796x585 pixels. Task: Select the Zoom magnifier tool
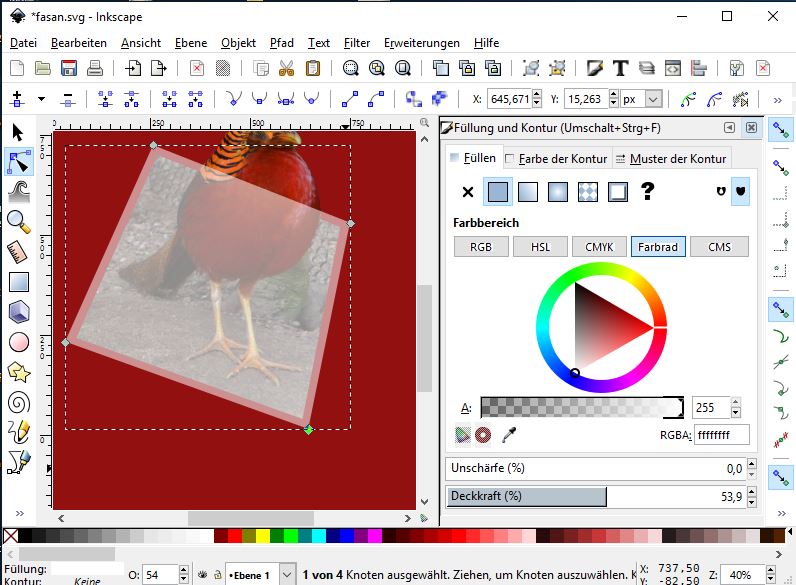18,221
